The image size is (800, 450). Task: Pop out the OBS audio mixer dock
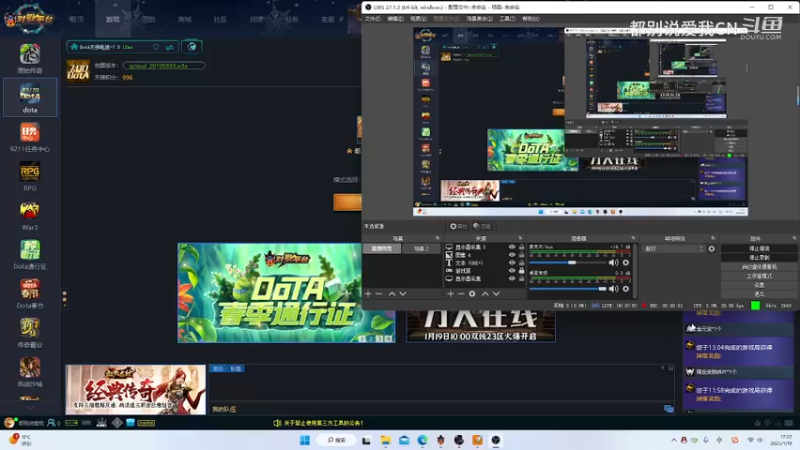pos(633,238)
